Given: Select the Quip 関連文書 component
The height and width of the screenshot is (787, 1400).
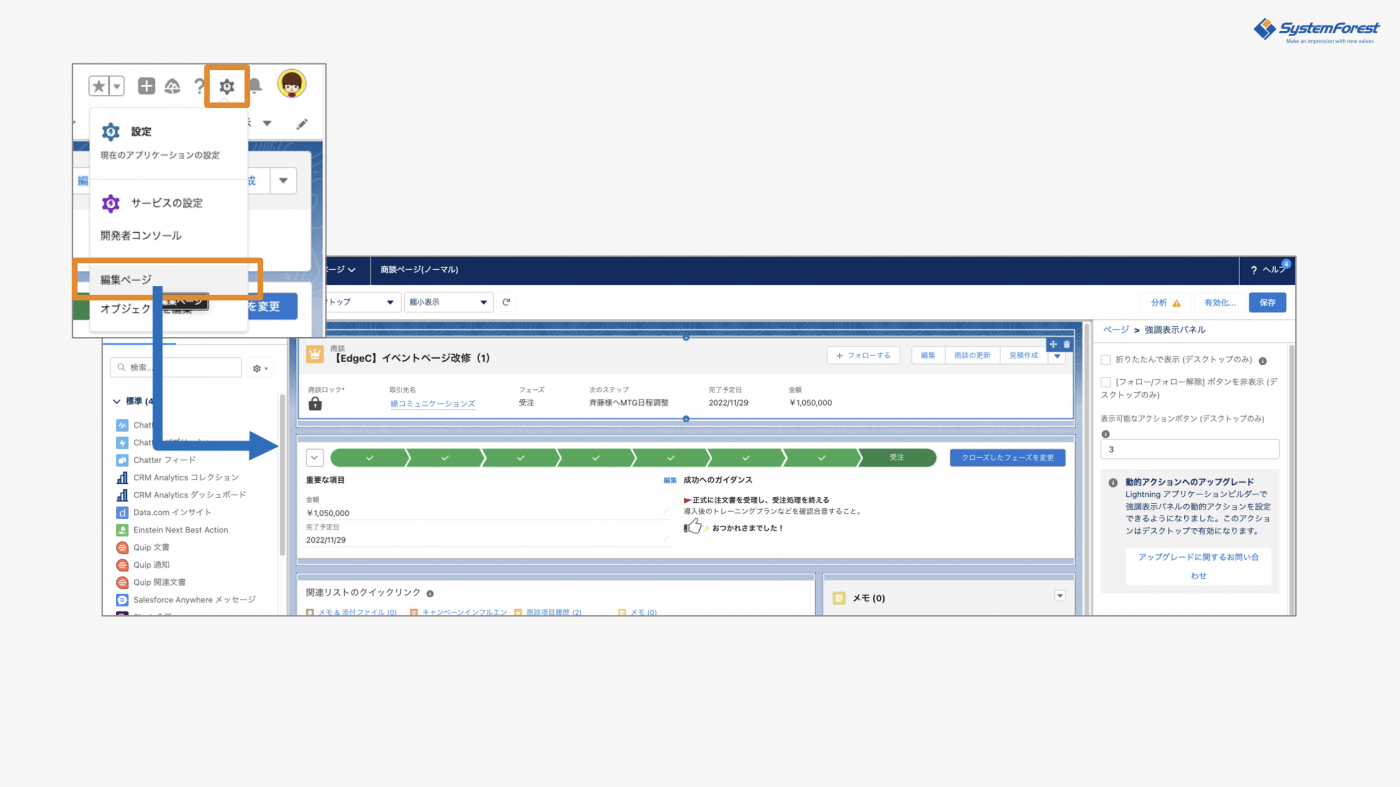Looking at the screenshot, I should click(159, 582).
